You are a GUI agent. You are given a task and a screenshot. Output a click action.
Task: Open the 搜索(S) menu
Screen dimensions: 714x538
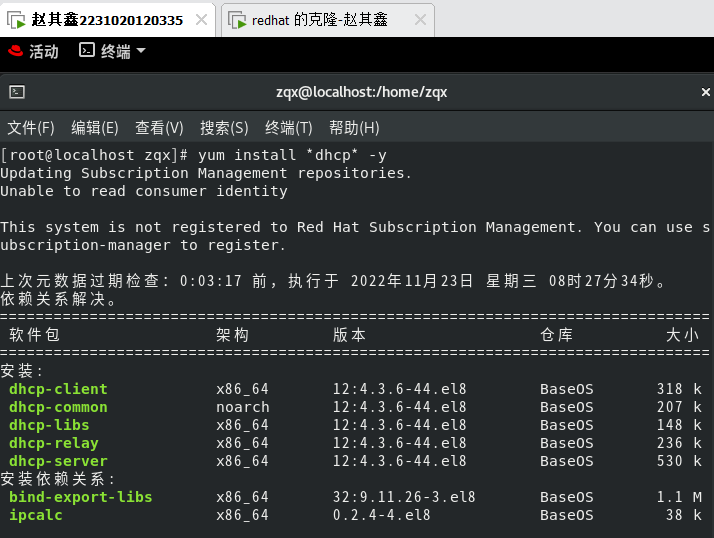coord(224,128)
